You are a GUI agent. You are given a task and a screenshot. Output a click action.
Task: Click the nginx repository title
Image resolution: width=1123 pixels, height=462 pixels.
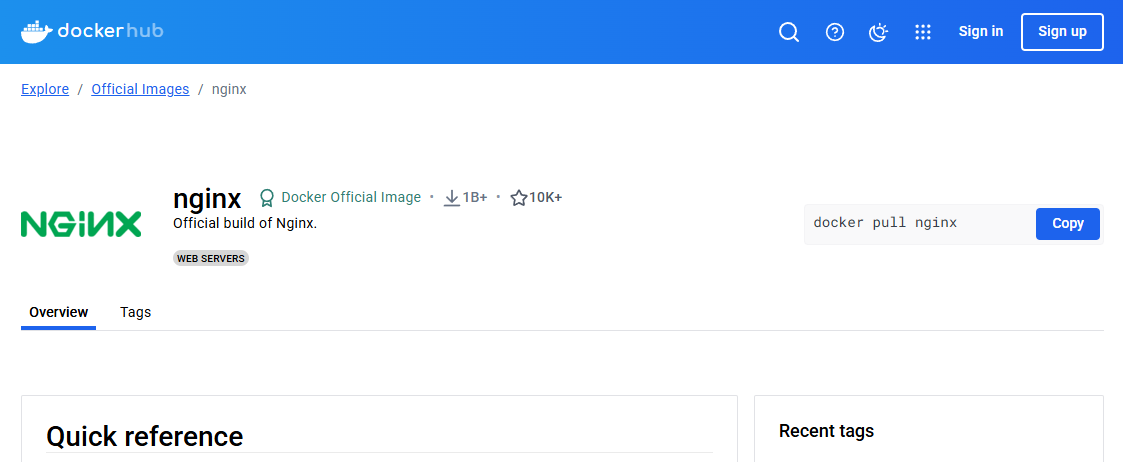pos(207,198)
